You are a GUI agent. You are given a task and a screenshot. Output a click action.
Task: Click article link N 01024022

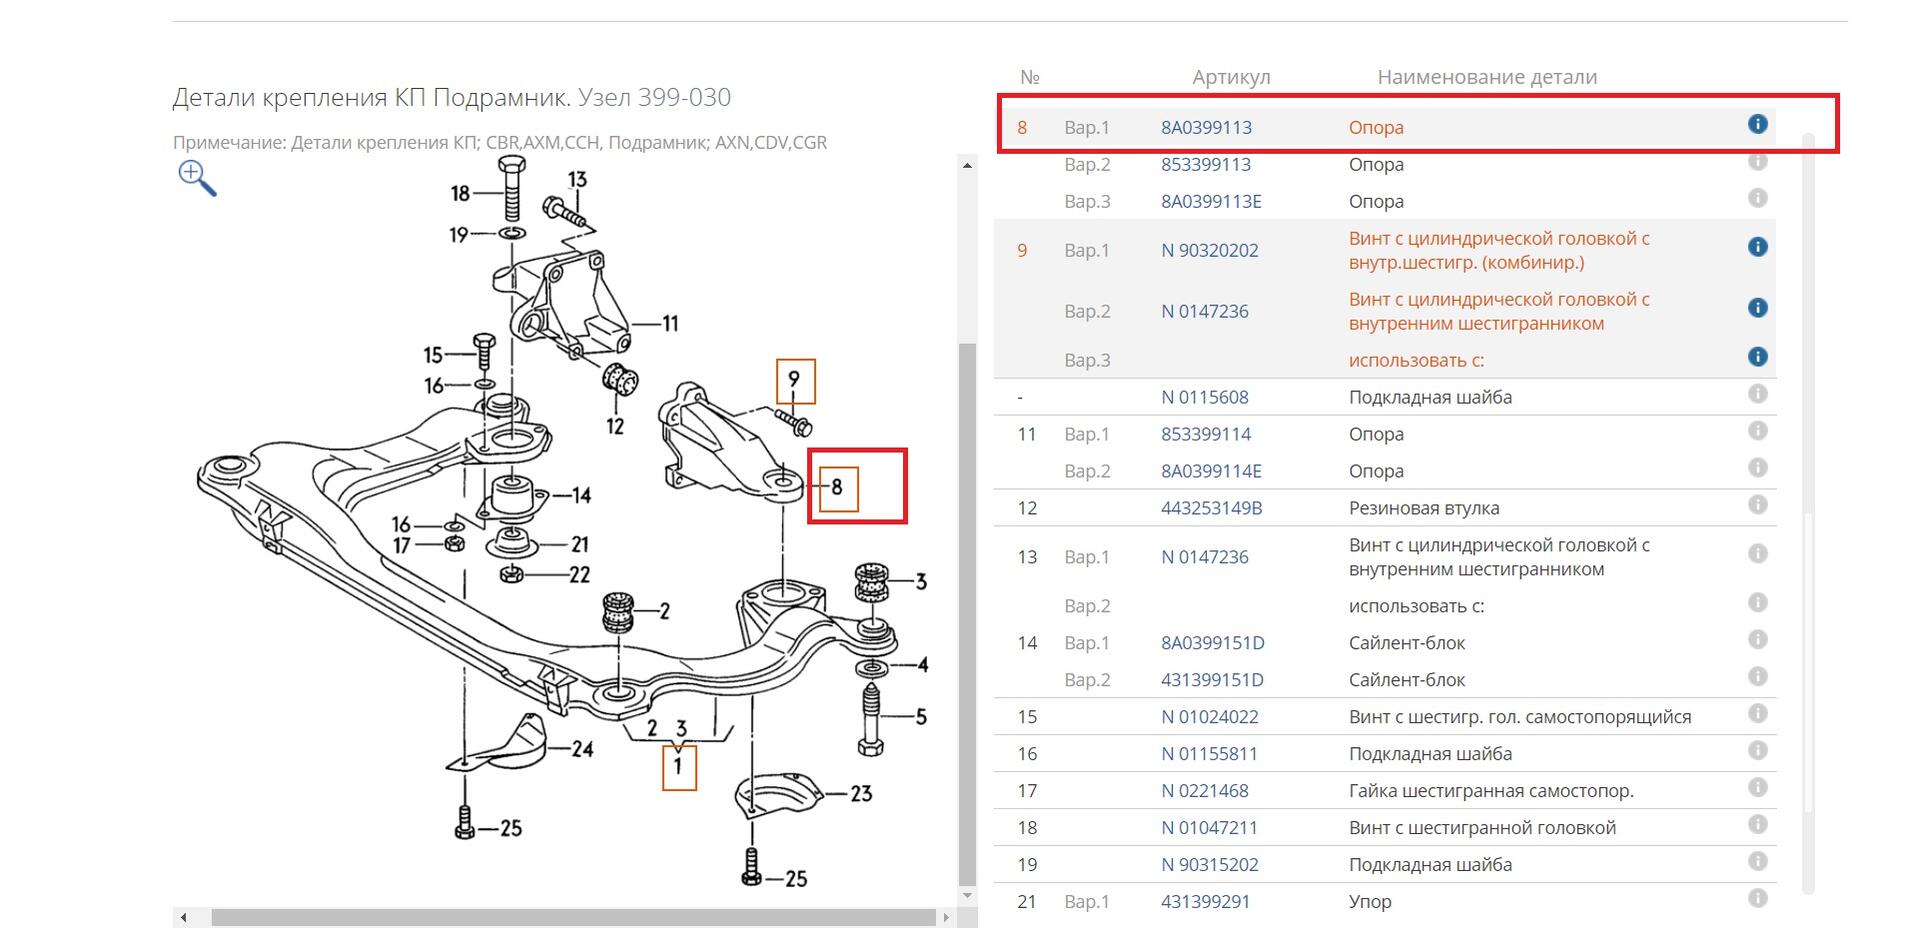(1209, 717)
